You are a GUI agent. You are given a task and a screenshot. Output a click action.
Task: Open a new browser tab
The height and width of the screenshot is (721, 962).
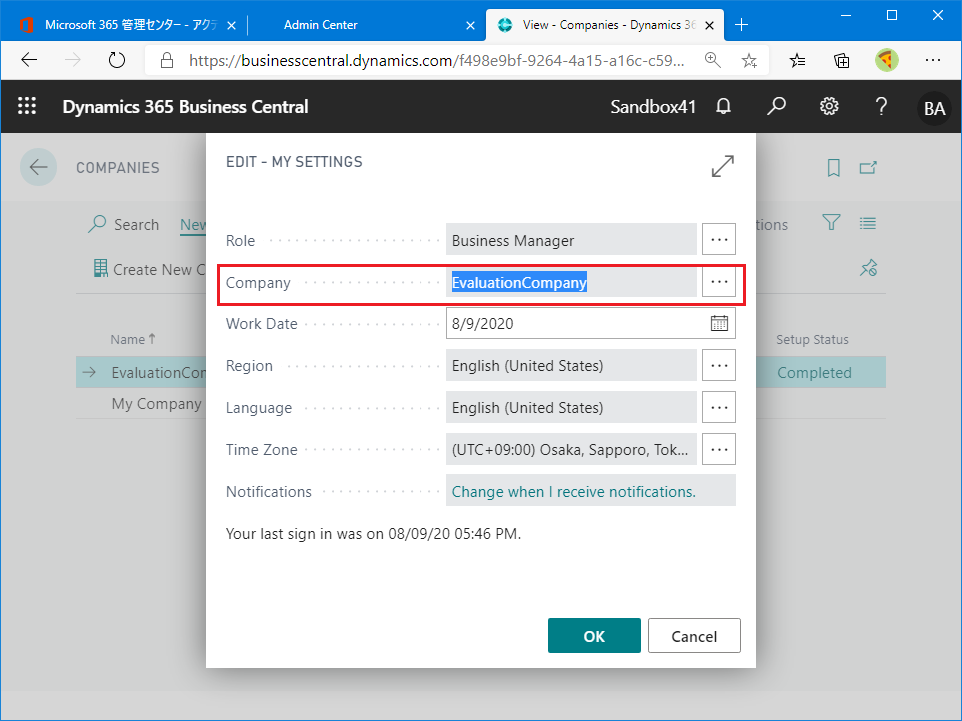741,25
